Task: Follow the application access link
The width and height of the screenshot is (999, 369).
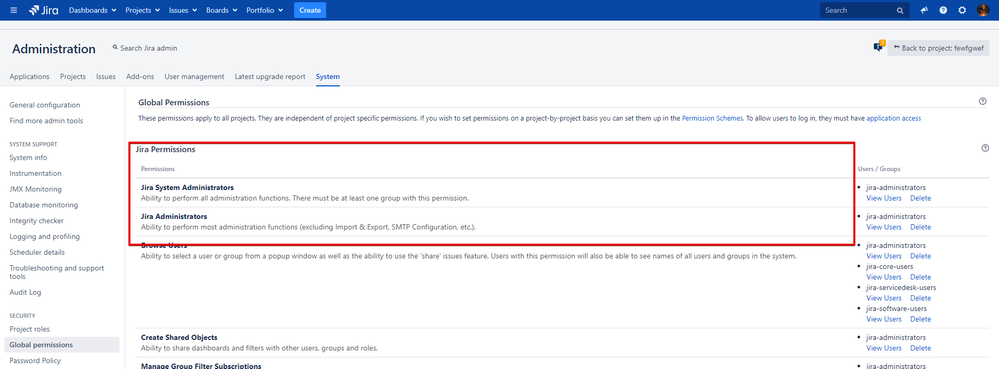Action: pyautogui.click(x=893, y=119)
